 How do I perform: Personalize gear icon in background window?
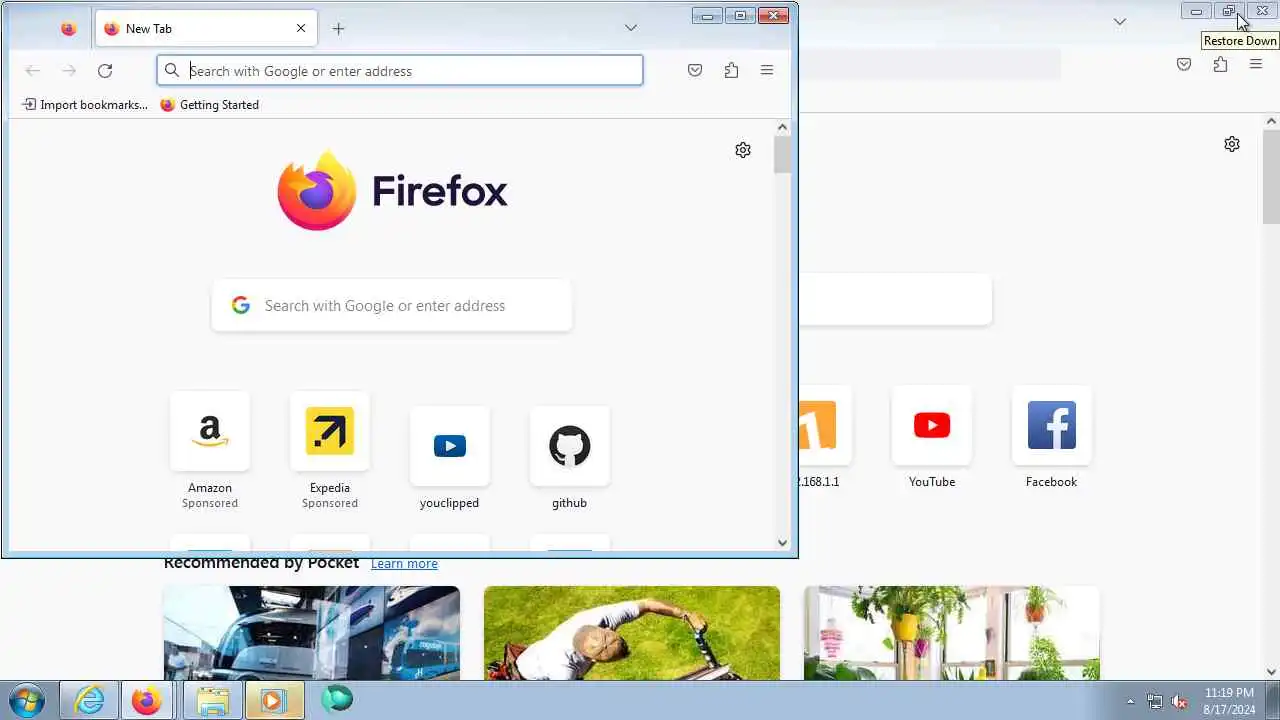coord(1232,144)
